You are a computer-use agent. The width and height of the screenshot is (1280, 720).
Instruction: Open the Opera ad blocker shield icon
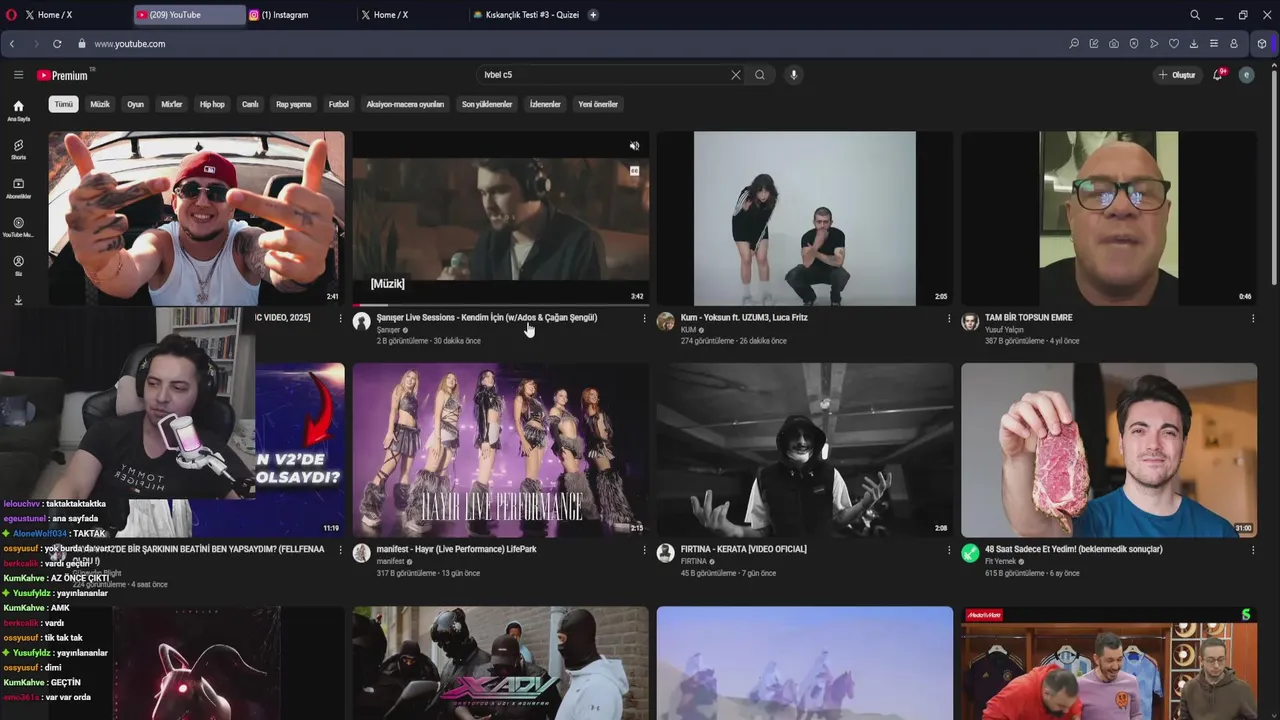pos(1134,44)
